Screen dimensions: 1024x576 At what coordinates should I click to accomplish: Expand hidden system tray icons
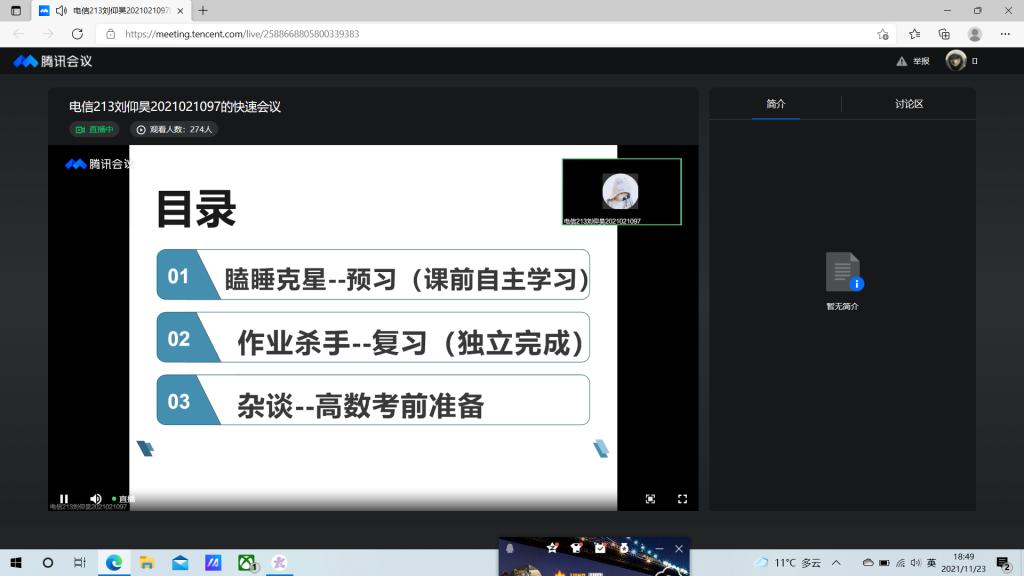tap(836, 563)
